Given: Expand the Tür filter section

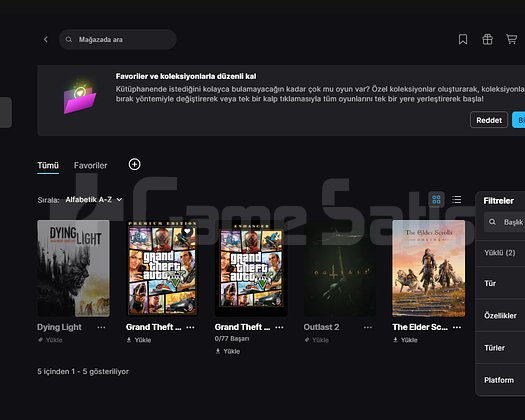Looking at the screenshot, I should [500, 283].
